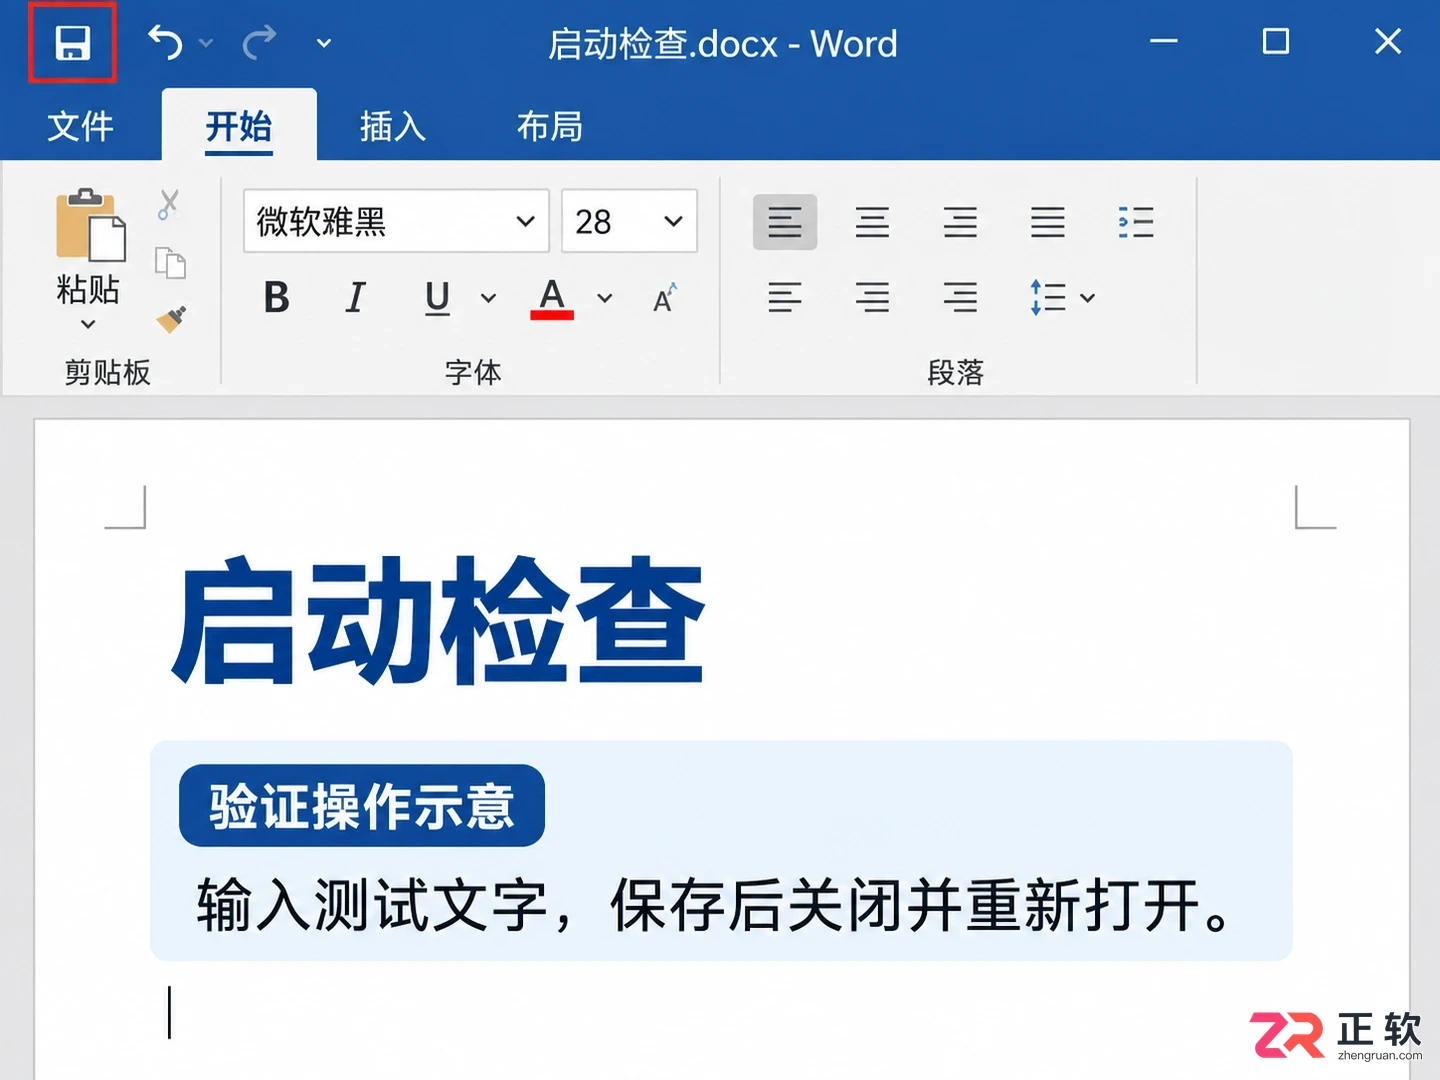
Task: Click the 启动检查 document heading
Action: pyautogui.click(x=440, y=621)
